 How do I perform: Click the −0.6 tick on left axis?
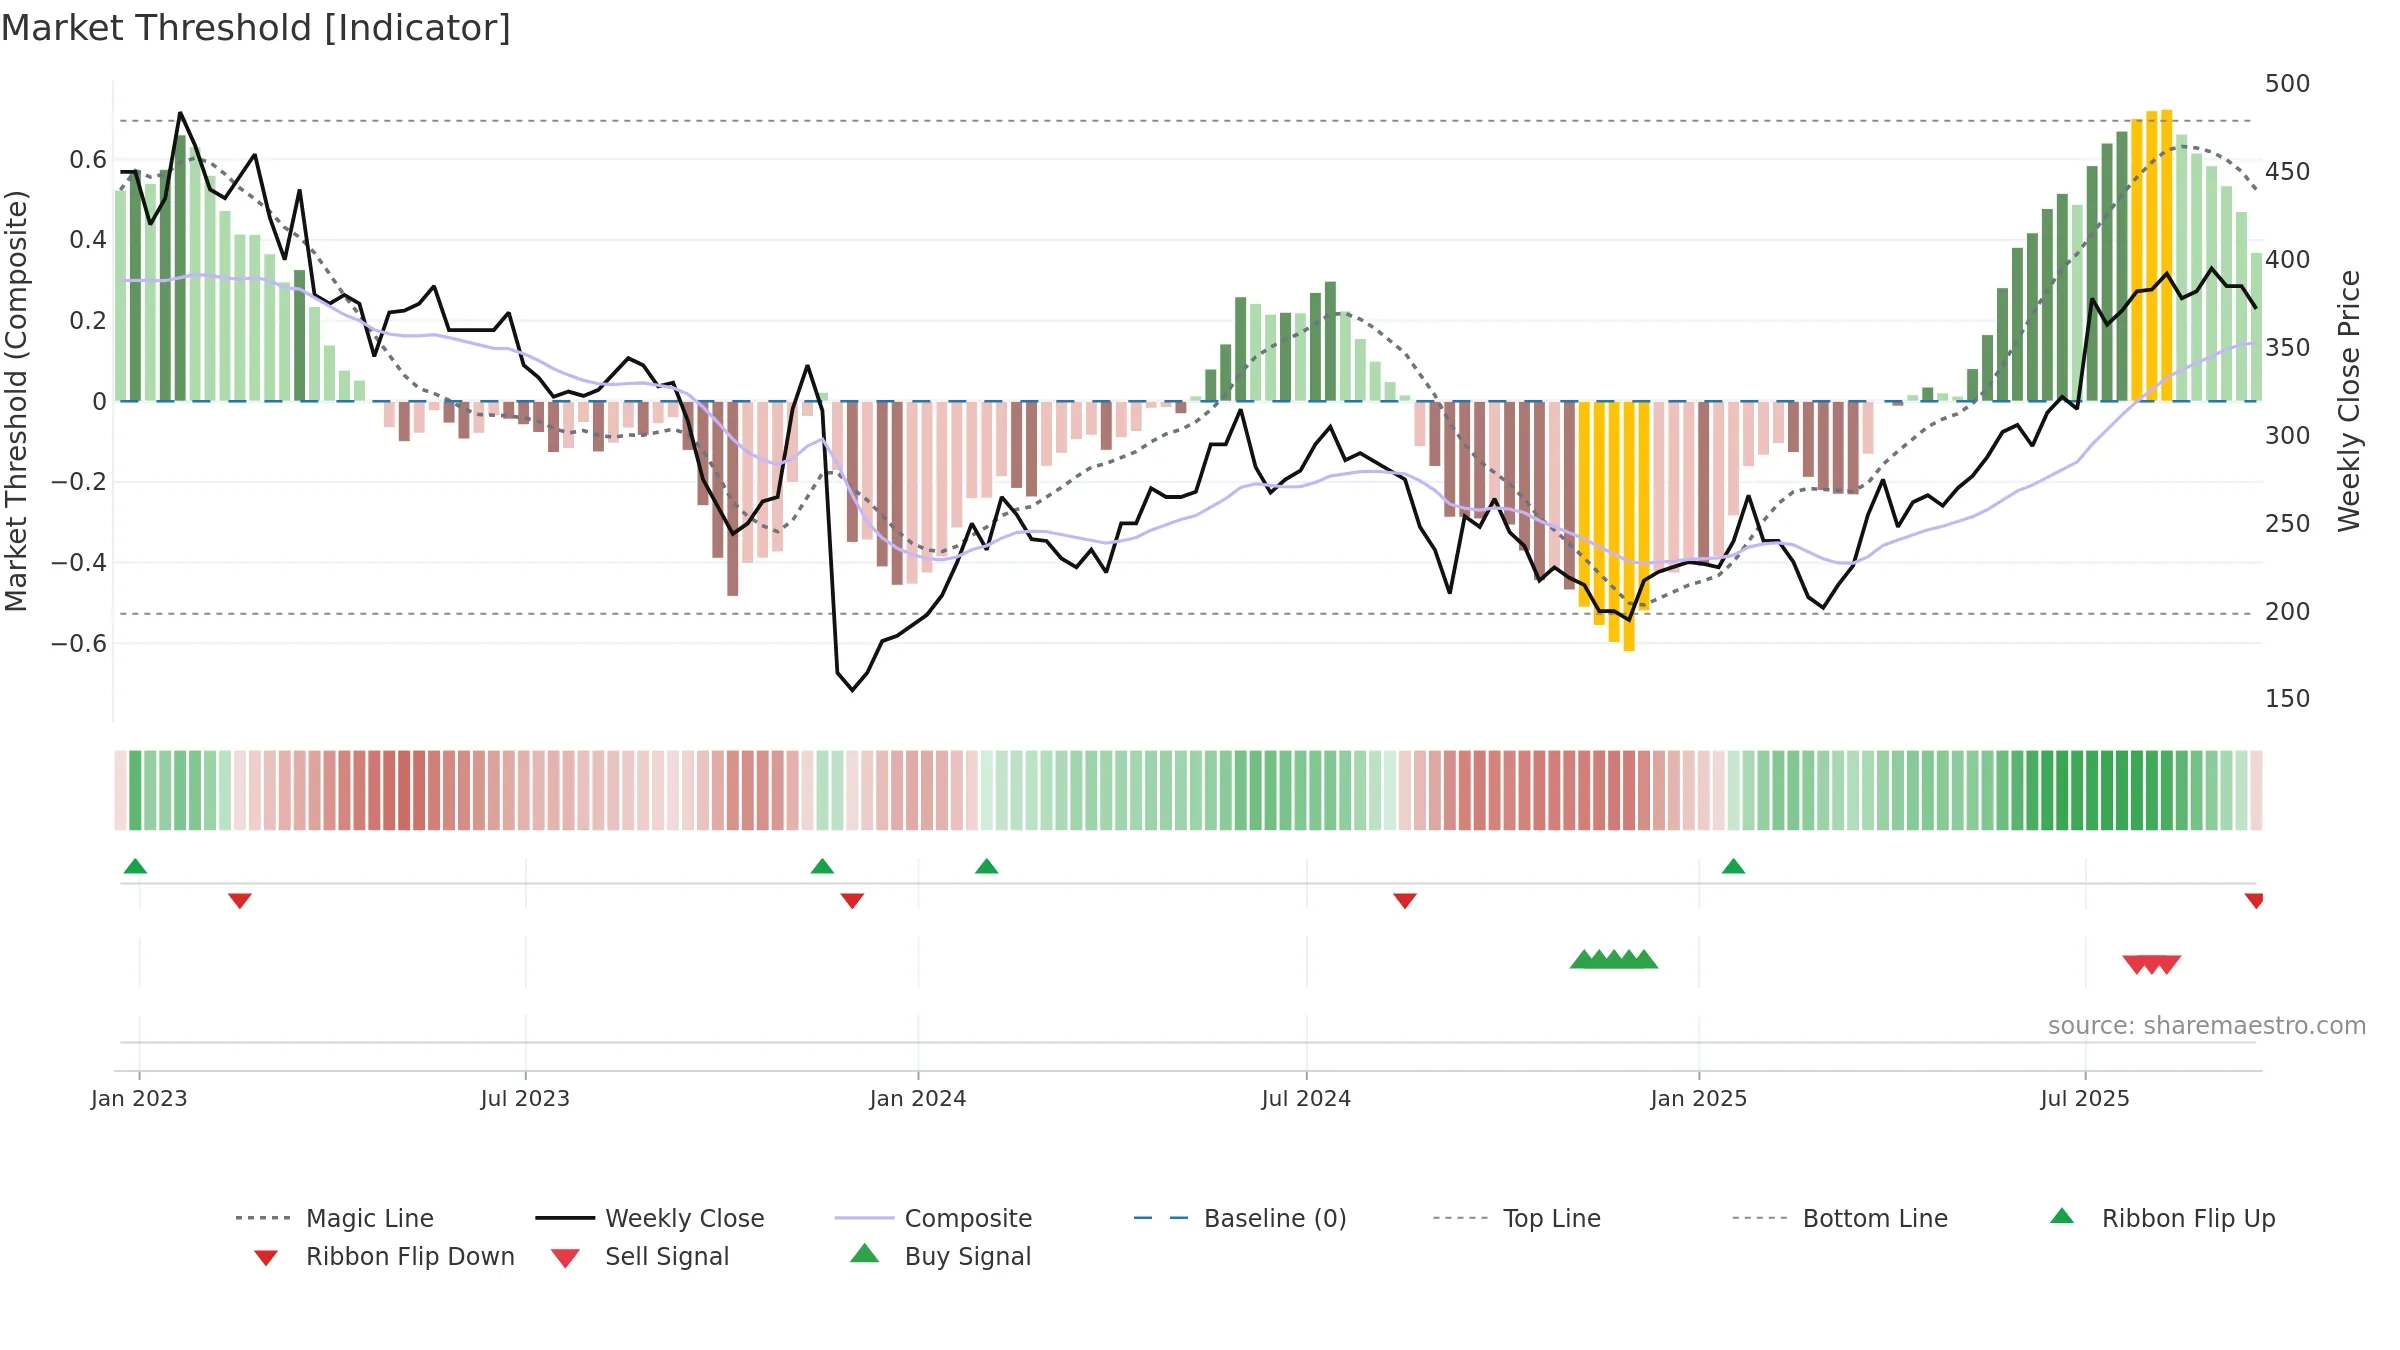78,643
